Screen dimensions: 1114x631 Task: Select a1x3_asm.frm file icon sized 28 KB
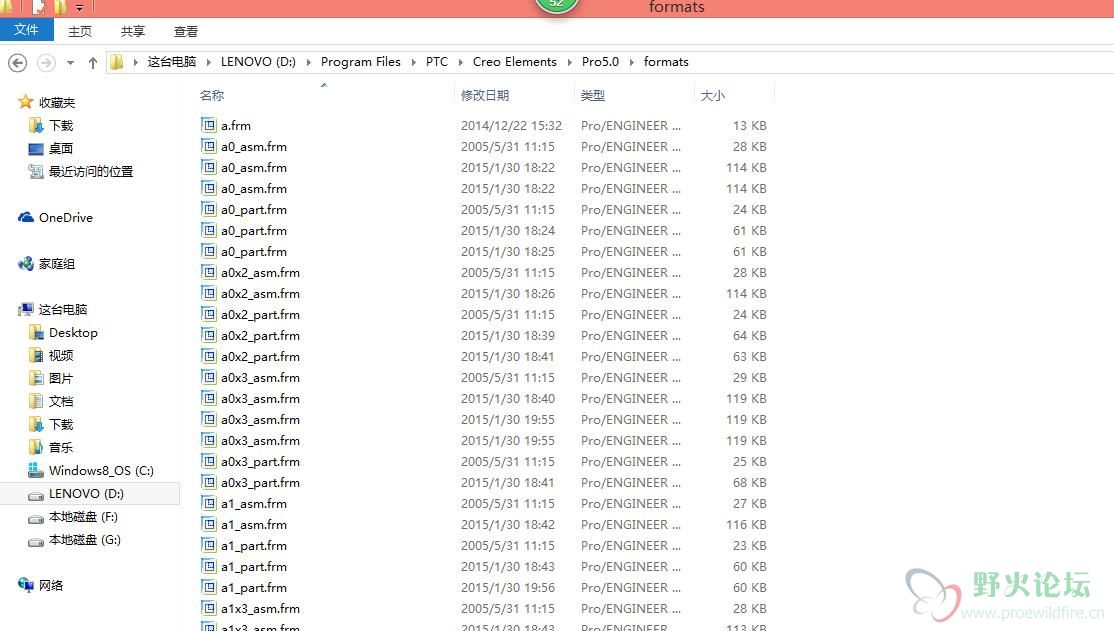208,608
